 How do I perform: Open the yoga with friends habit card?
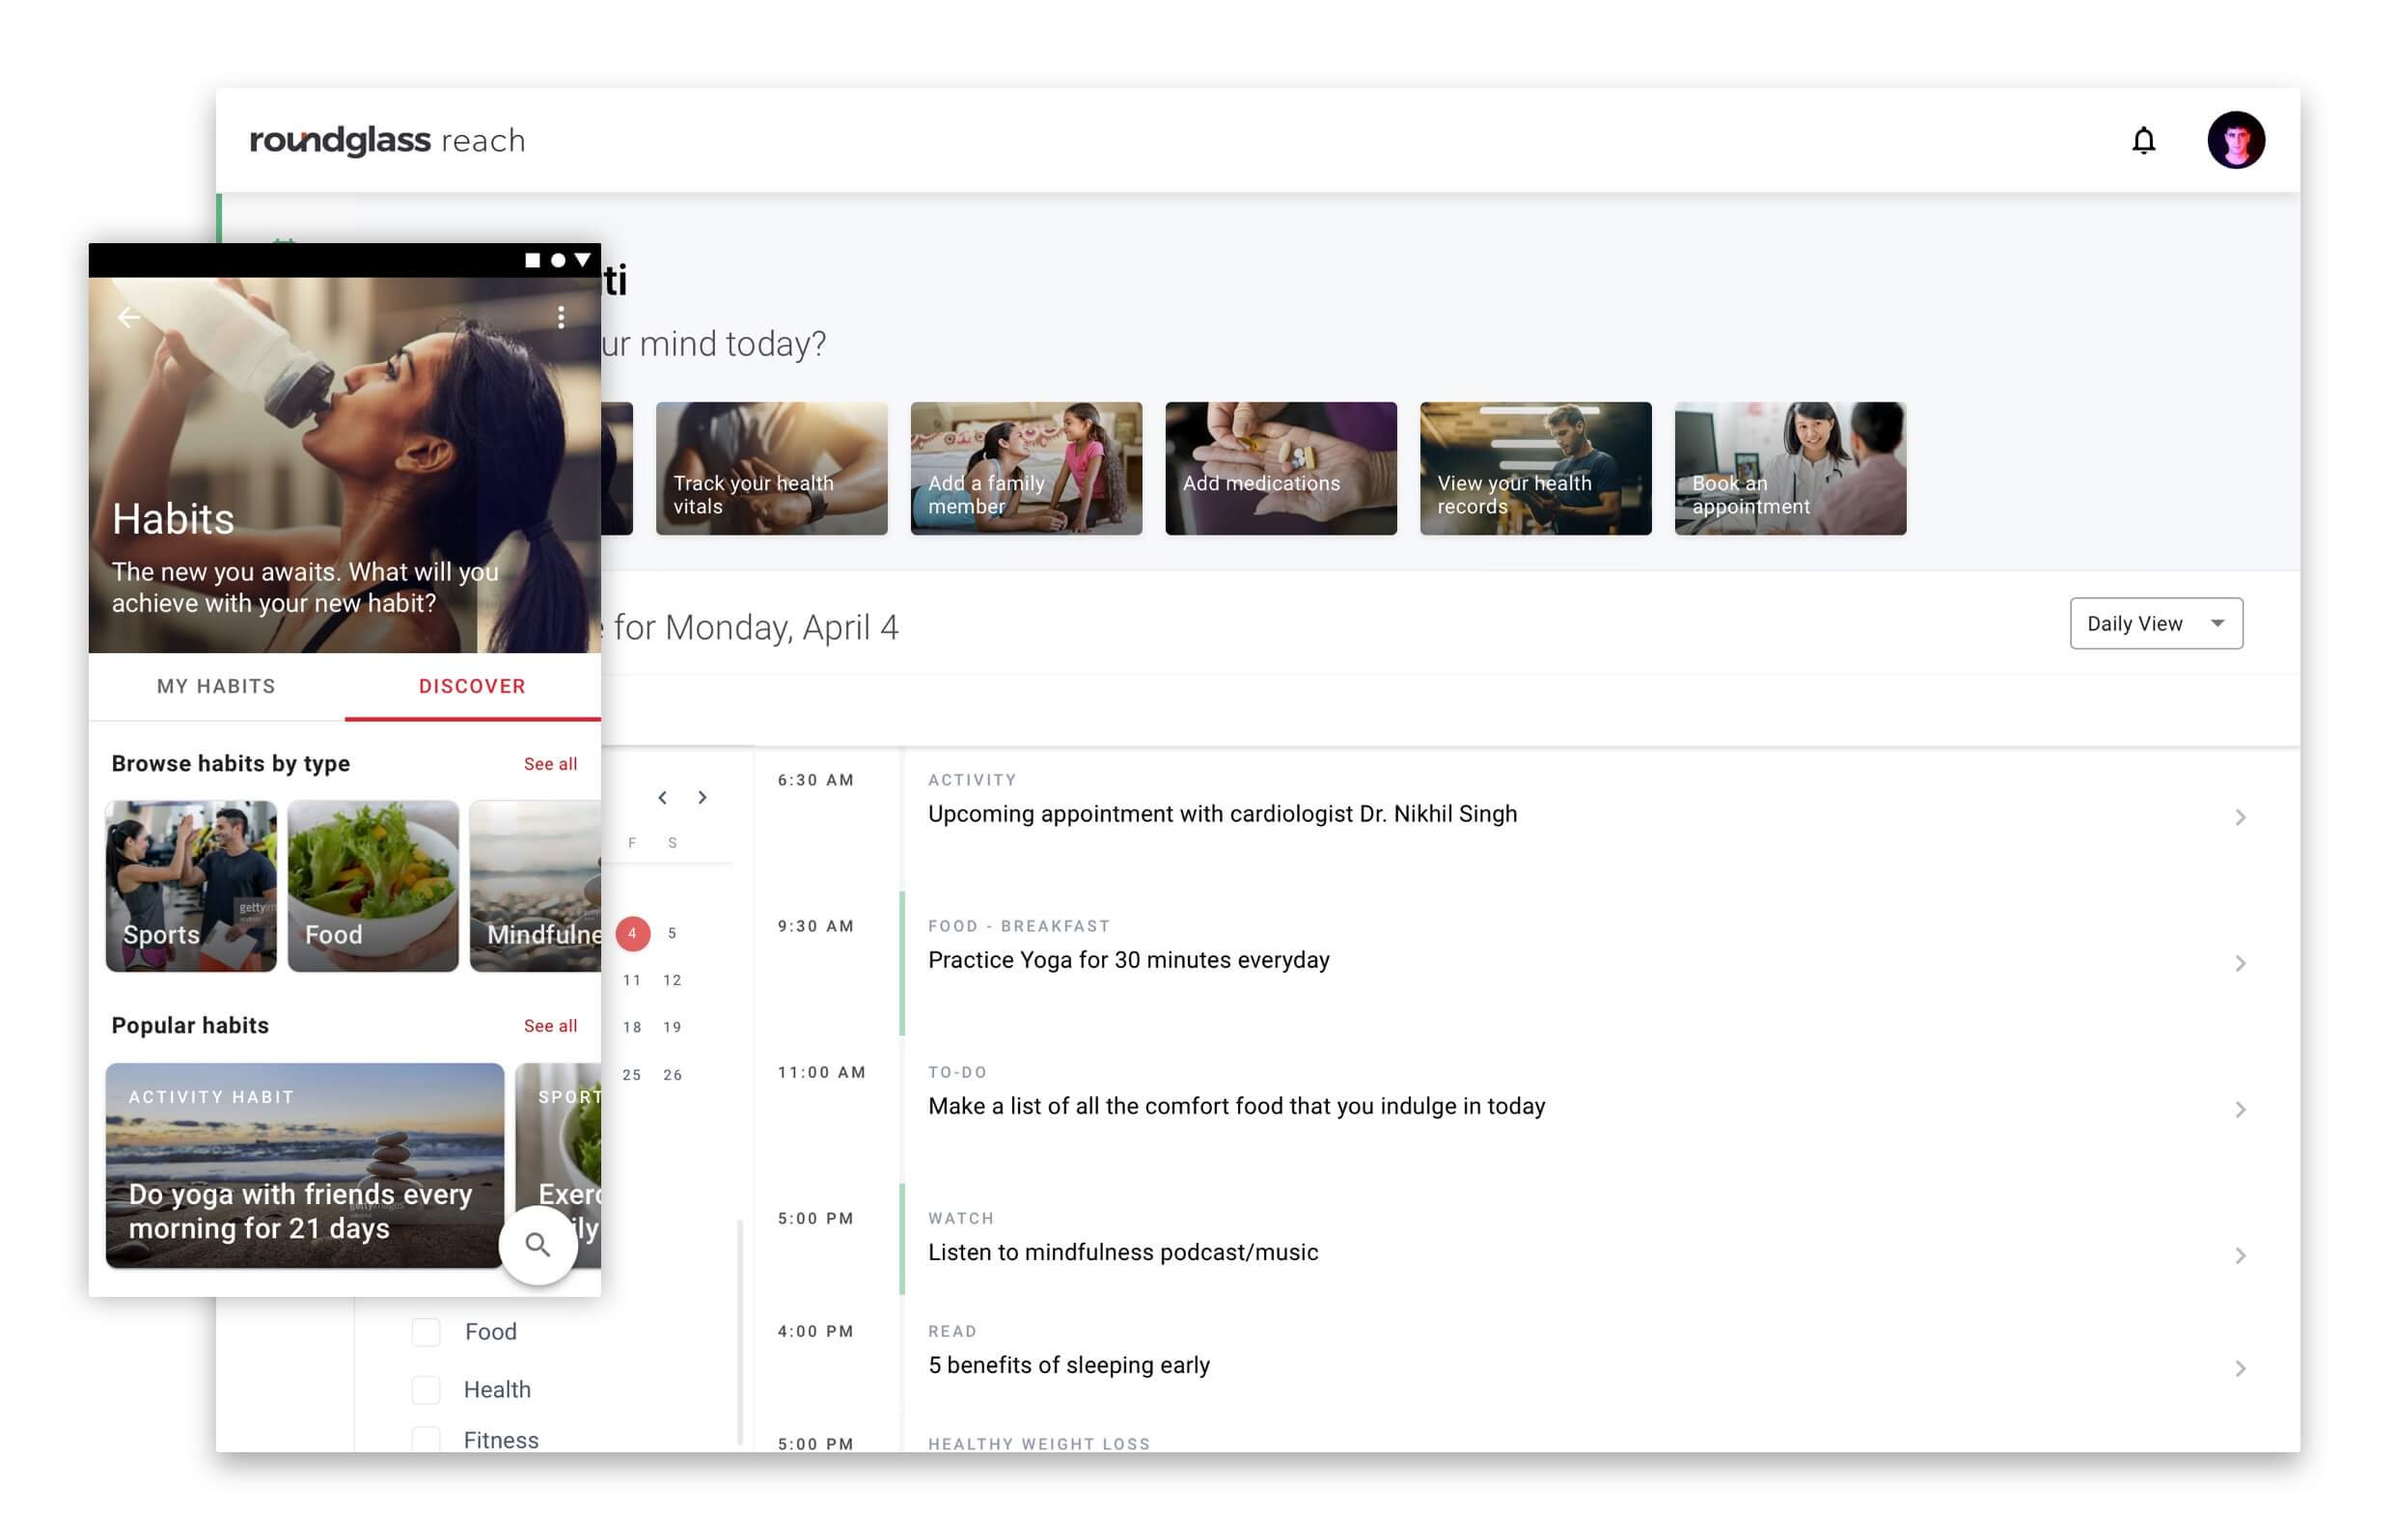305,1166
